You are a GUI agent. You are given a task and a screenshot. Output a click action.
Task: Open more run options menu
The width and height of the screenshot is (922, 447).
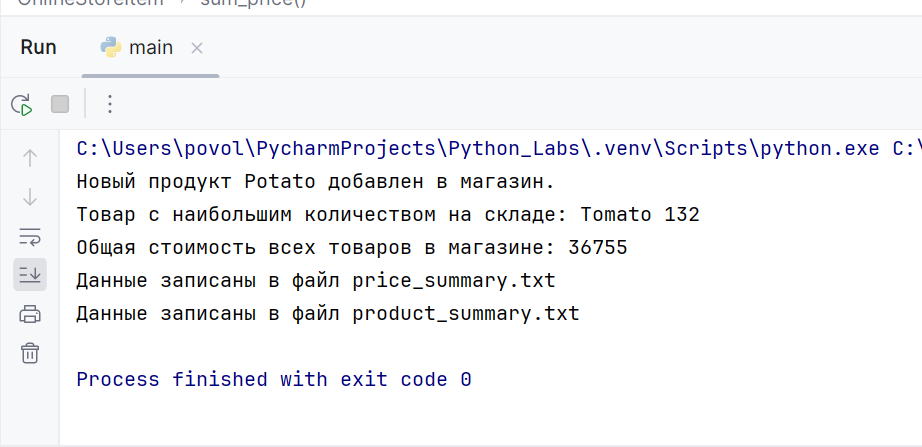(x=109, y=105)
